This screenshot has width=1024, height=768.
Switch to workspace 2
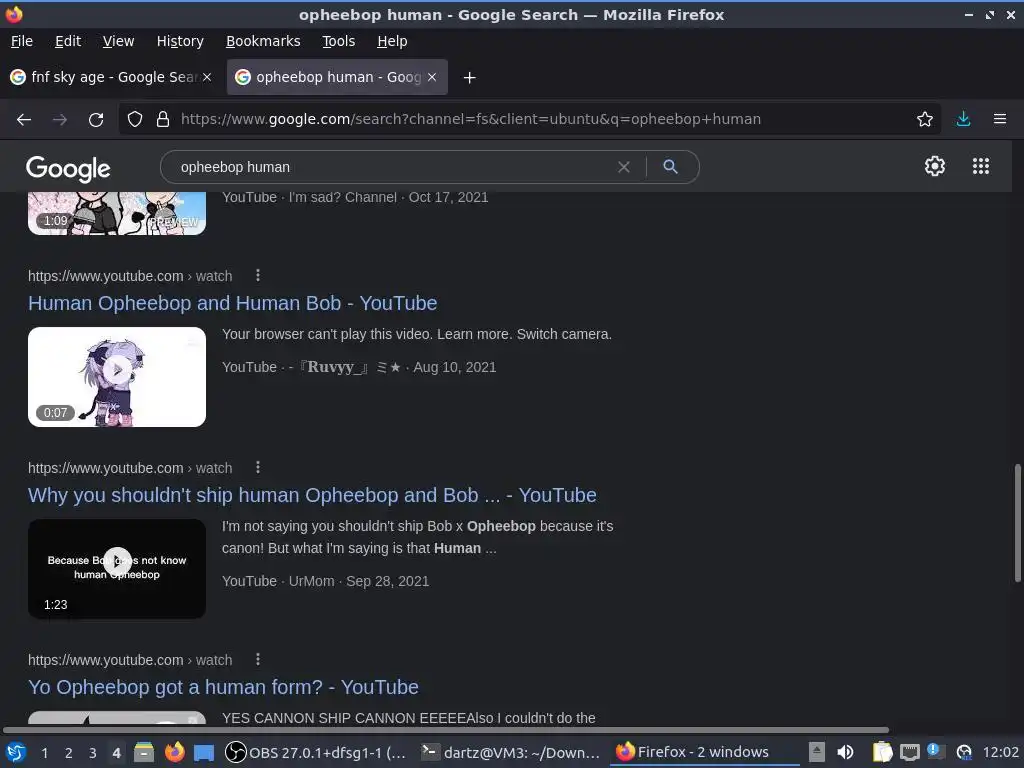(69, 753)
